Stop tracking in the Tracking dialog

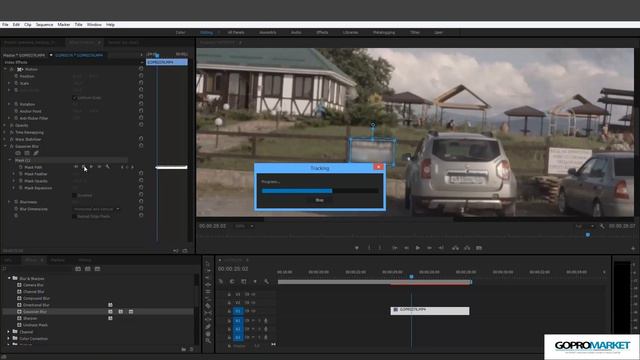[319, 200]
